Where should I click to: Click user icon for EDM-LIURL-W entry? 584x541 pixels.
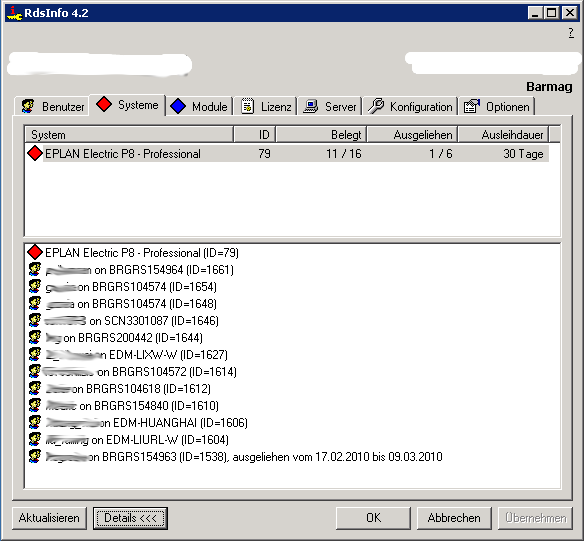pyautogui.click(x=35, y=439)
